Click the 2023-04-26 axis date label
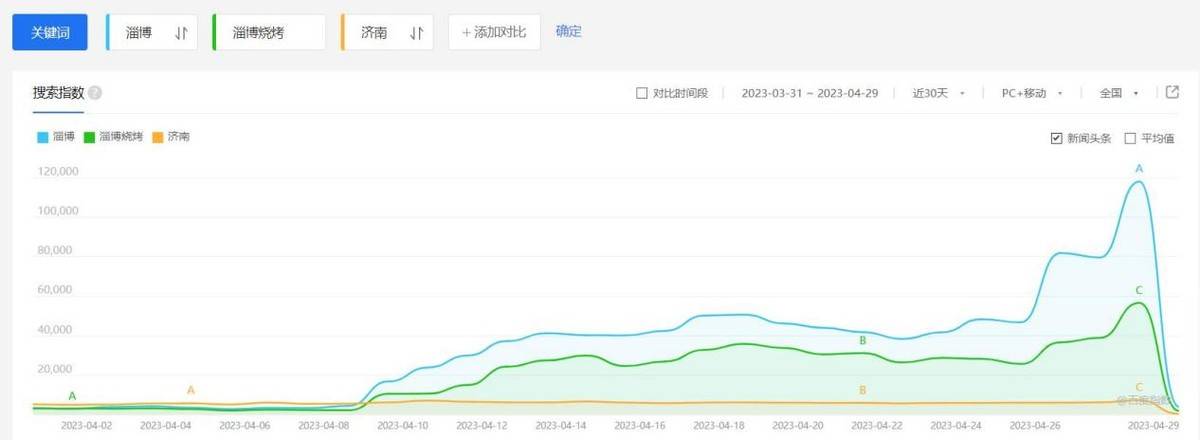Image resolution: width=1200 pixels, height=440 pixels. pos(1035,425)
